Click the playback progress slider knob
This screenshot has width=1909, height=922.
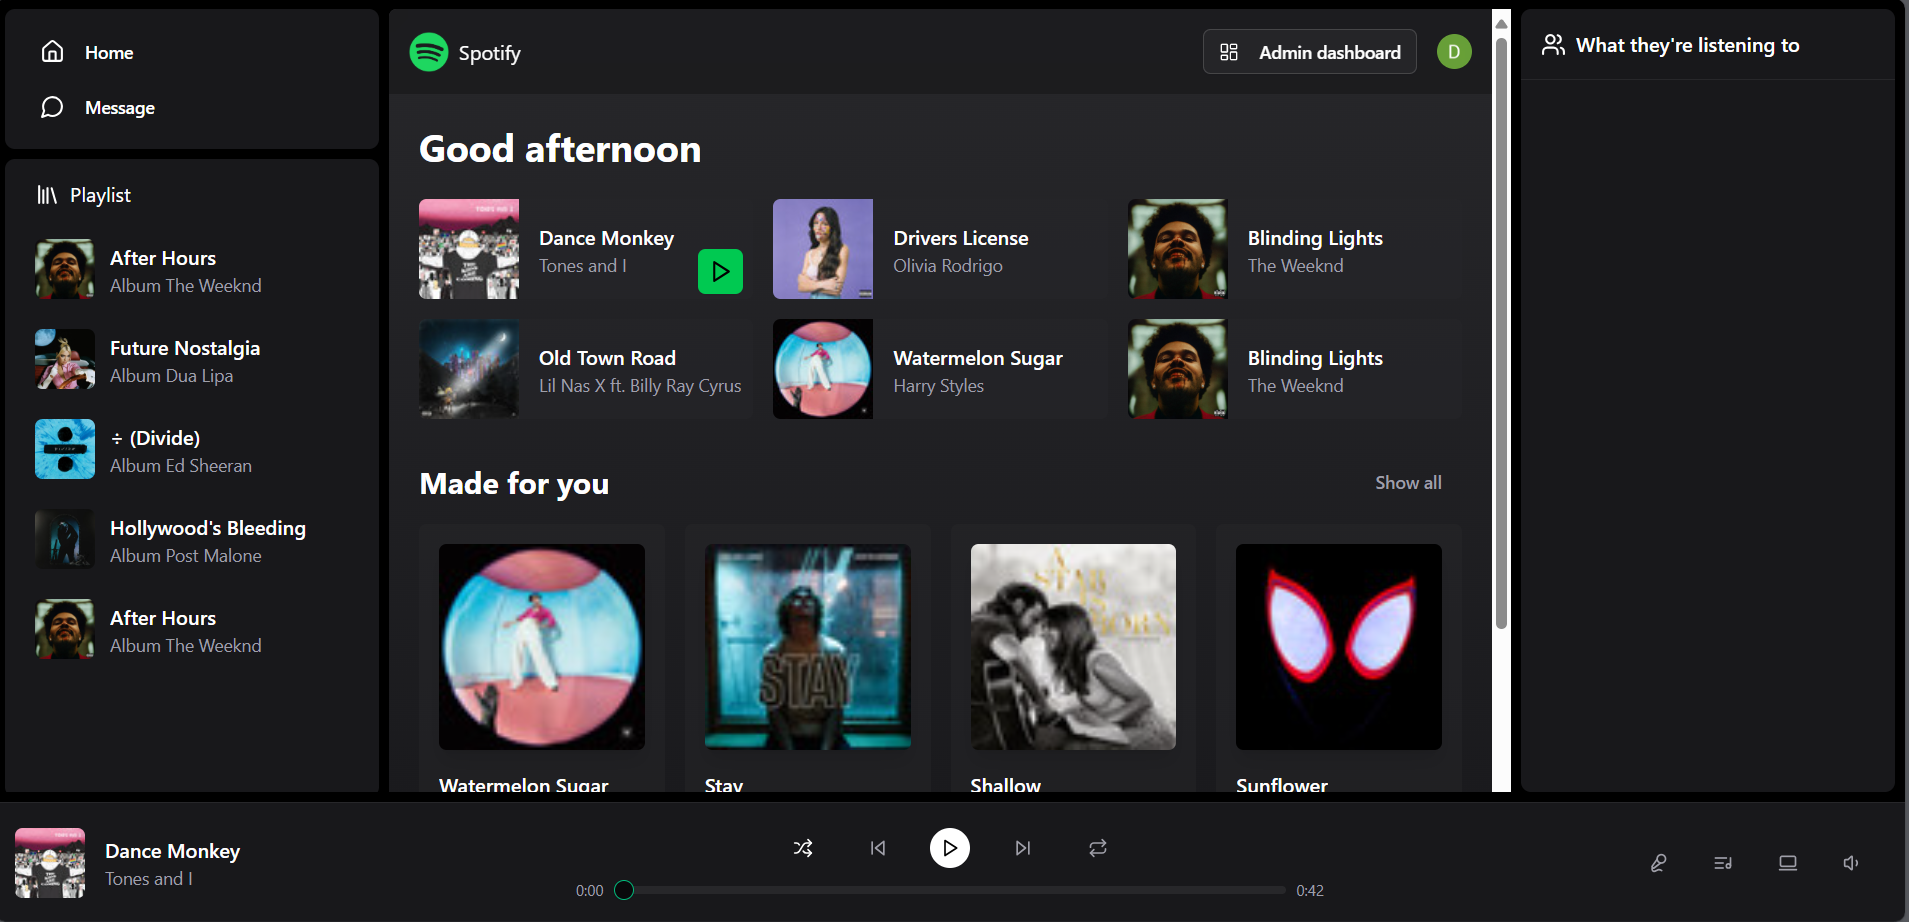click(624, 890)
